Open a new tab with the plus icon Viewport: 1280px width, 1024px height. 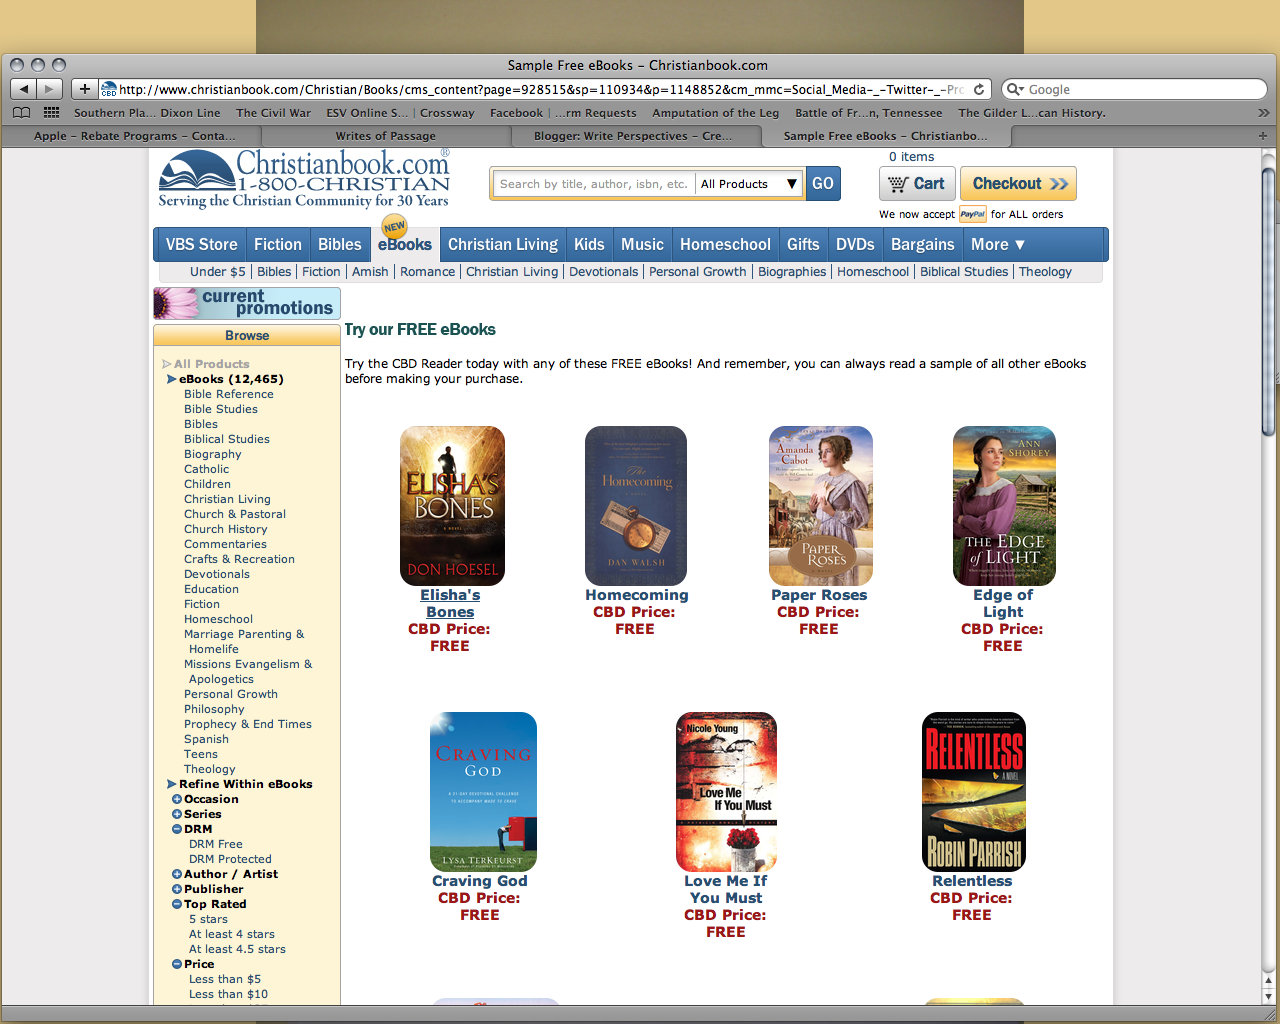1262,136
